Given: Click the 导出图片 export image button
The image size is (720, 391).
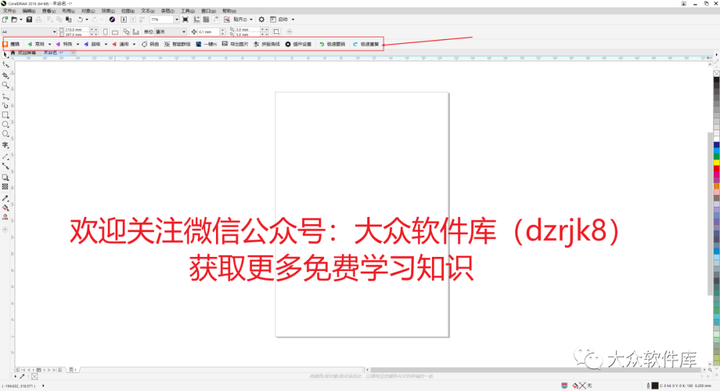Looking at the screenshot, I should (x=235, y=44).
